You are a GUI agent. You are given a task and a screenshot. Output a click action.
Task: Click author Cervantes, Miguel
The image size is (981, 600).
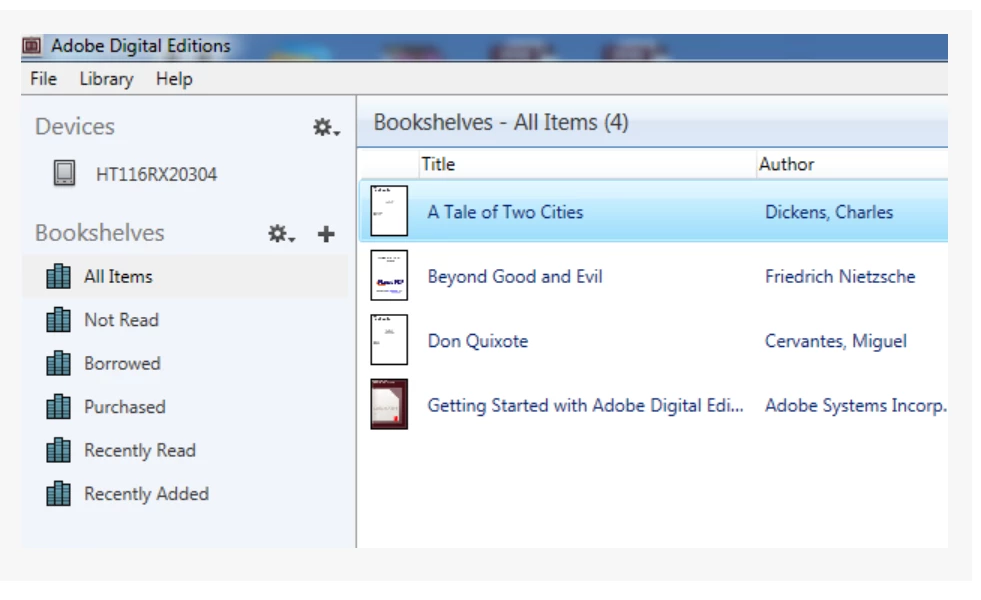(835, 341)
